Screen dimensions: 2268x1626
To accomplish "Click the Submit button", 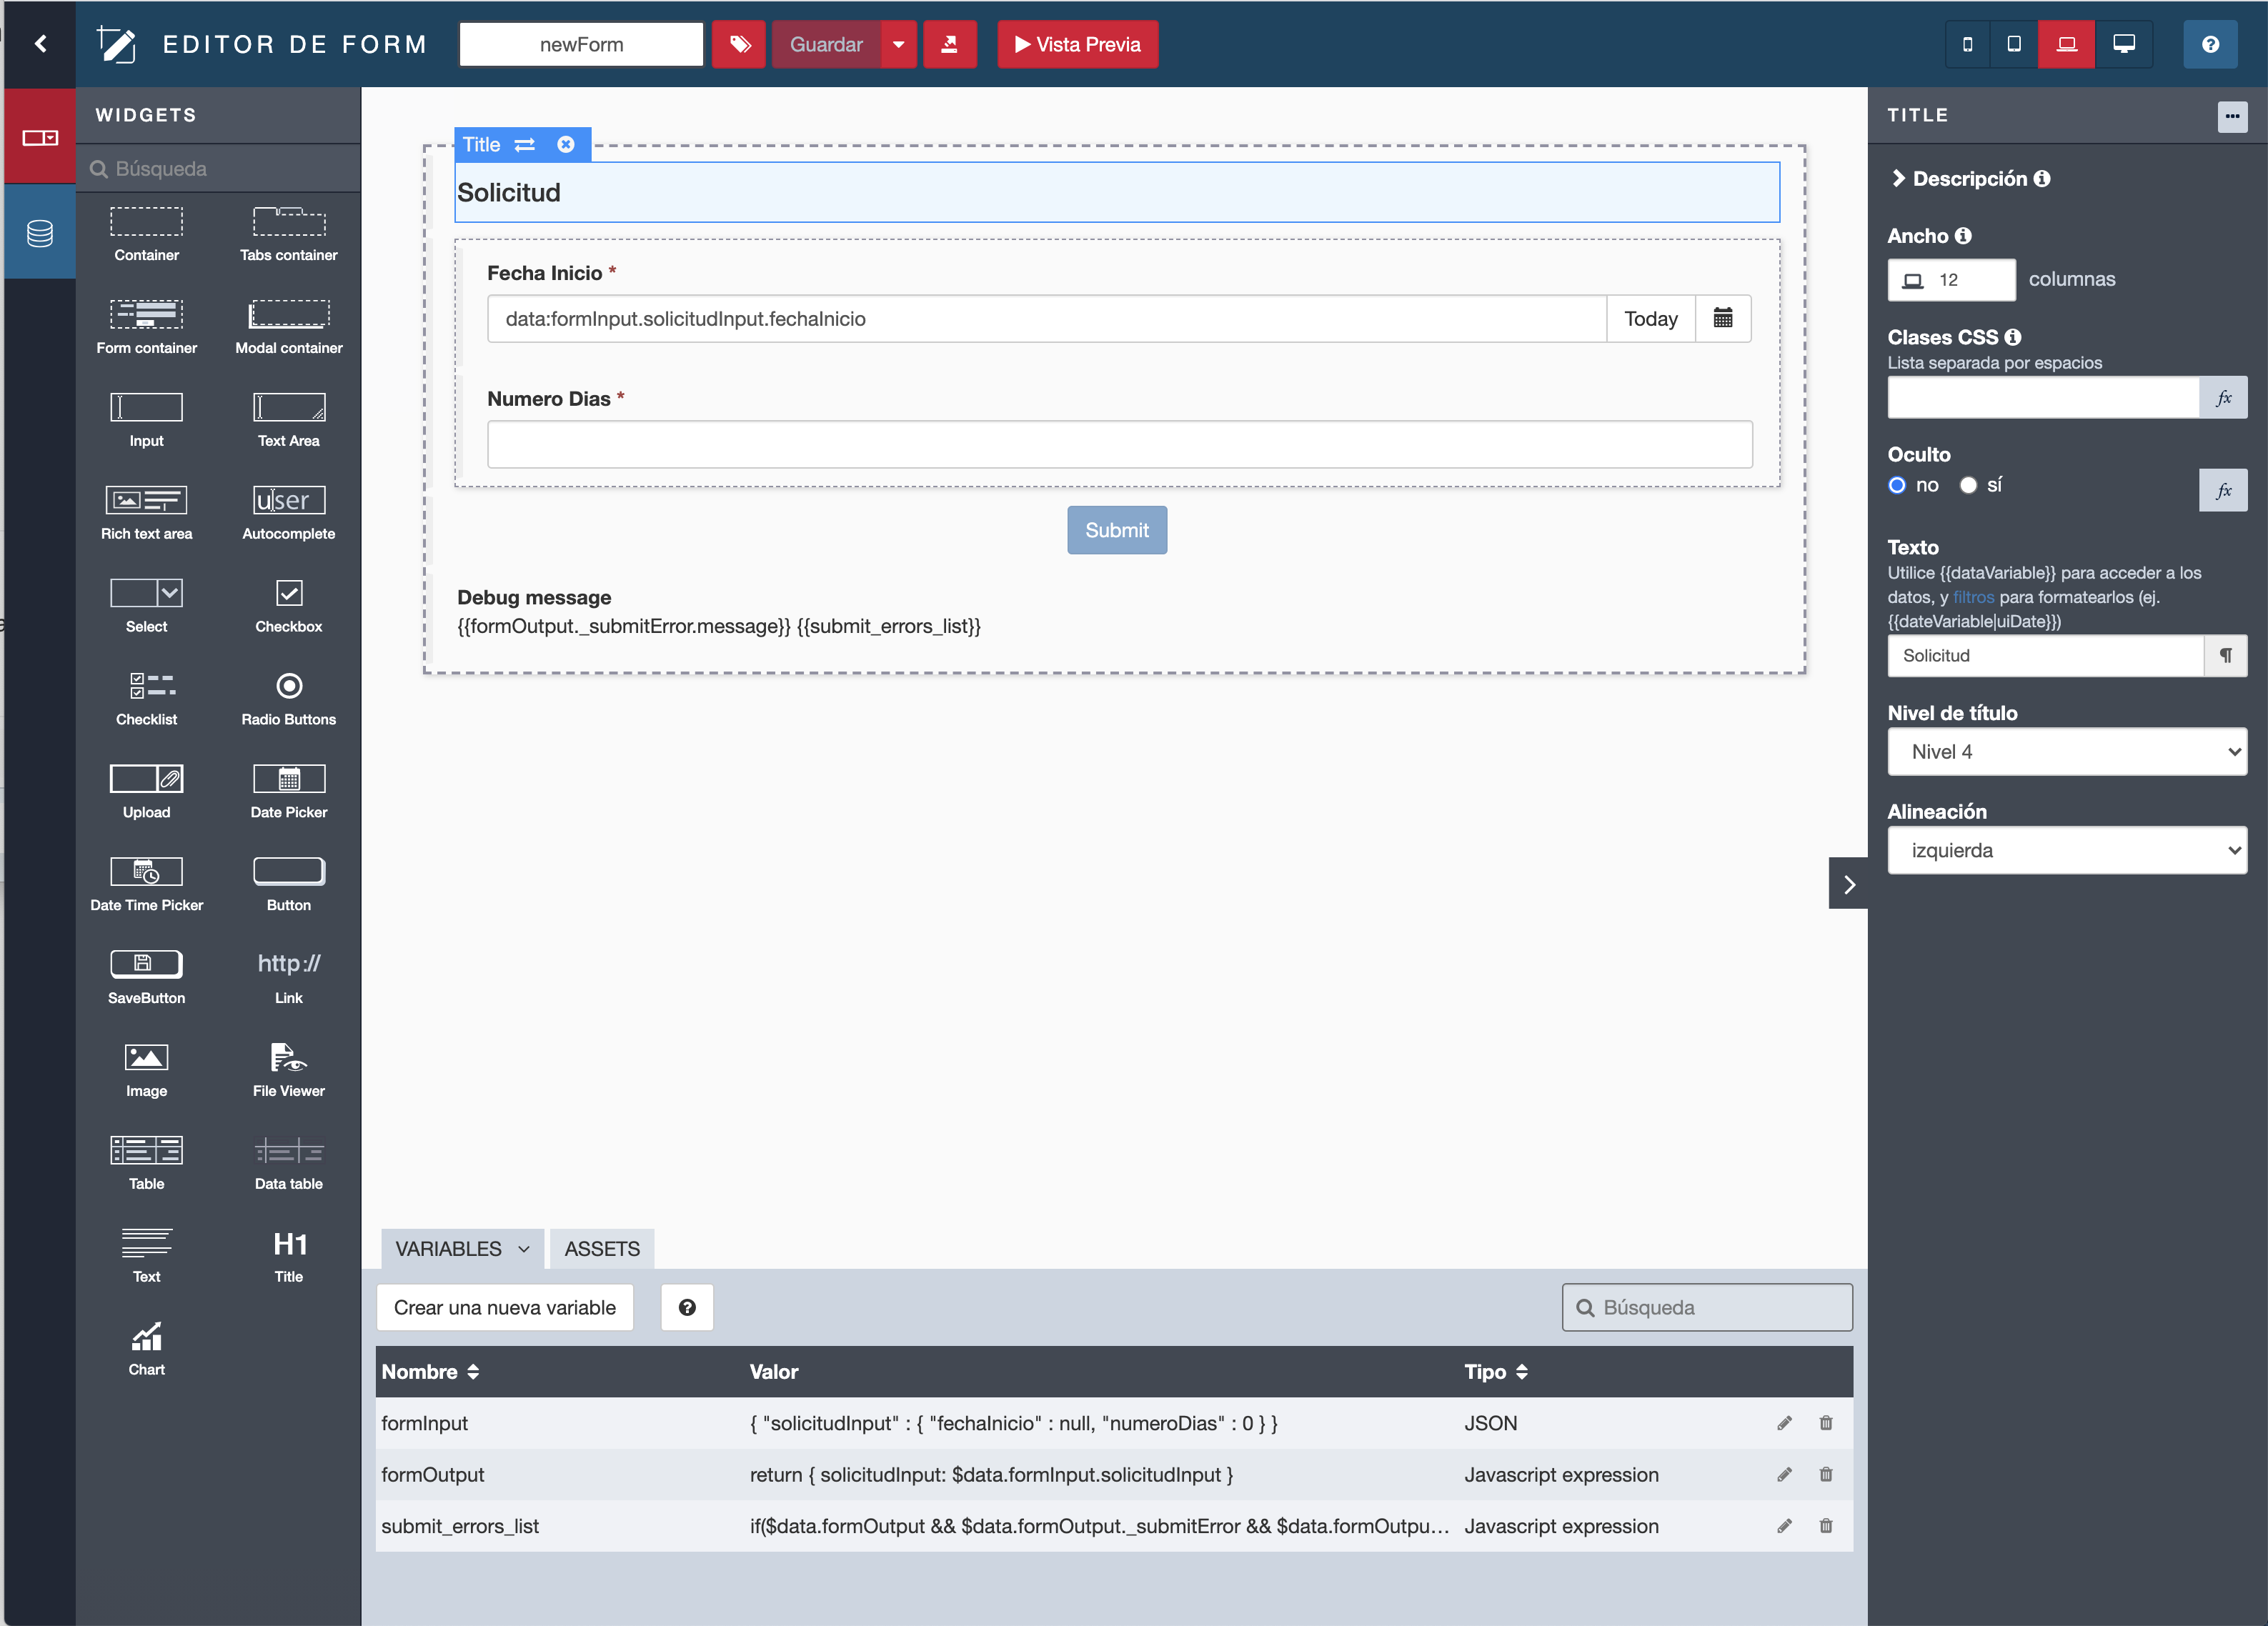I will 1116,530.
